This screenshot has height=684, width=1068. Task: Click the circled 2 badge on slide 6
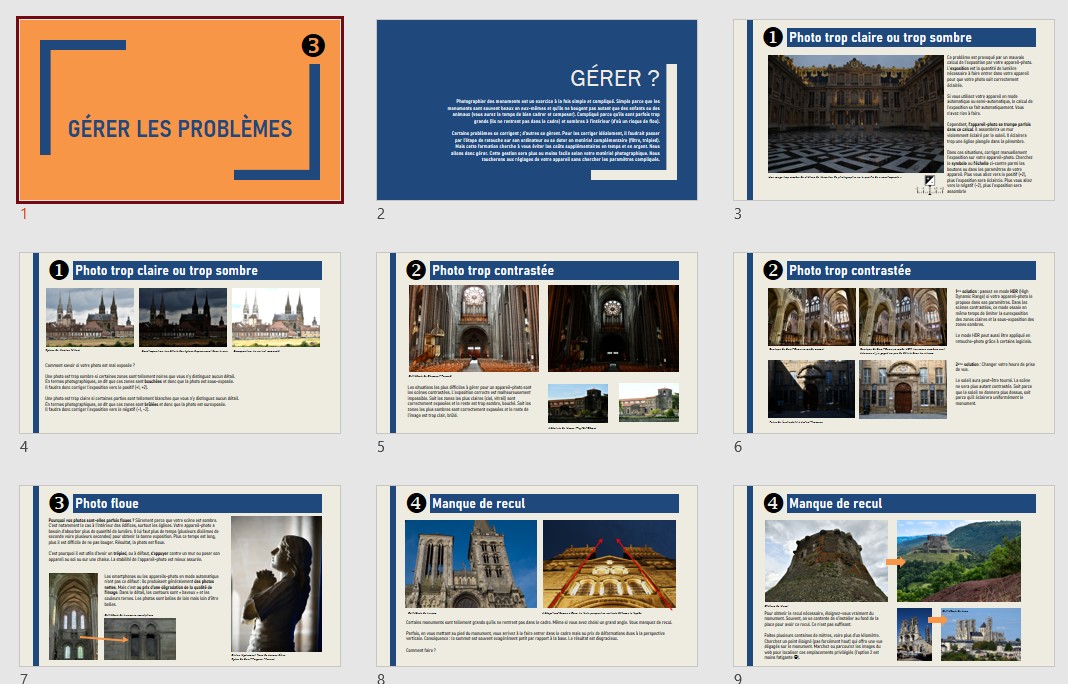[773, 270]
